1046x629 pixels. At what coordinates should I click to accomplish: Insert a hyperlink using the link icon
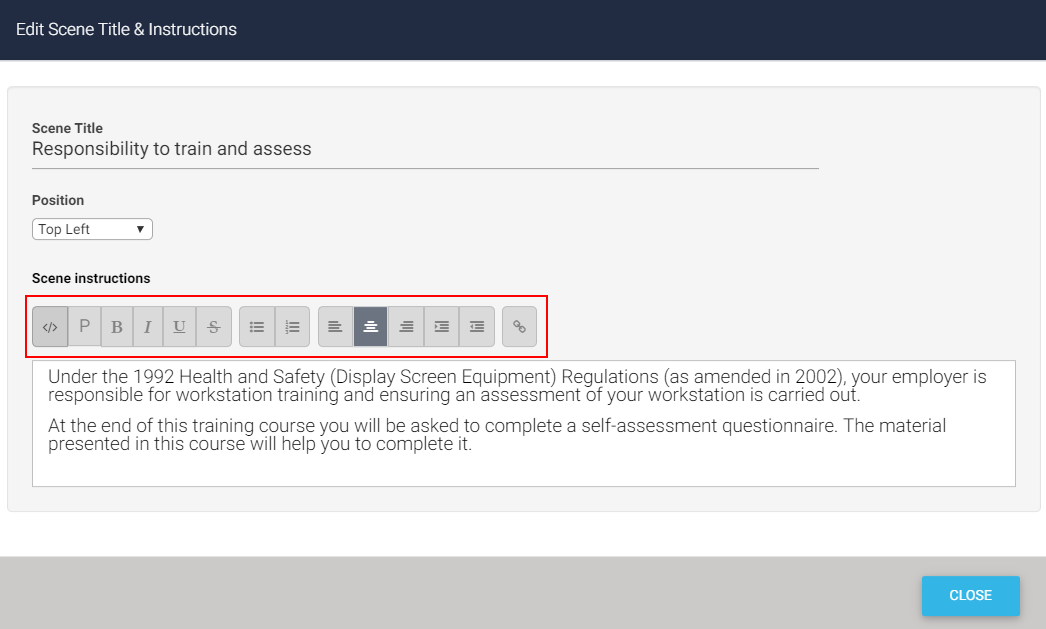[x=519, y=327]
